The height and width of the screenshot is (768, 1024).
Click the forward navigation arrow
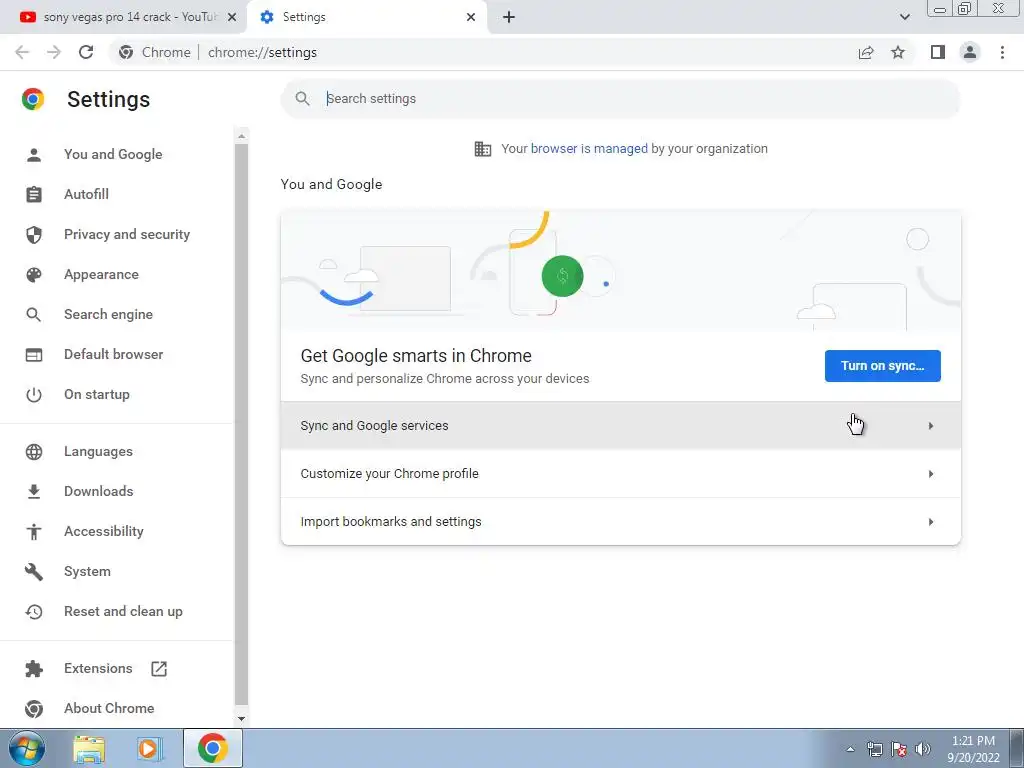54,52
